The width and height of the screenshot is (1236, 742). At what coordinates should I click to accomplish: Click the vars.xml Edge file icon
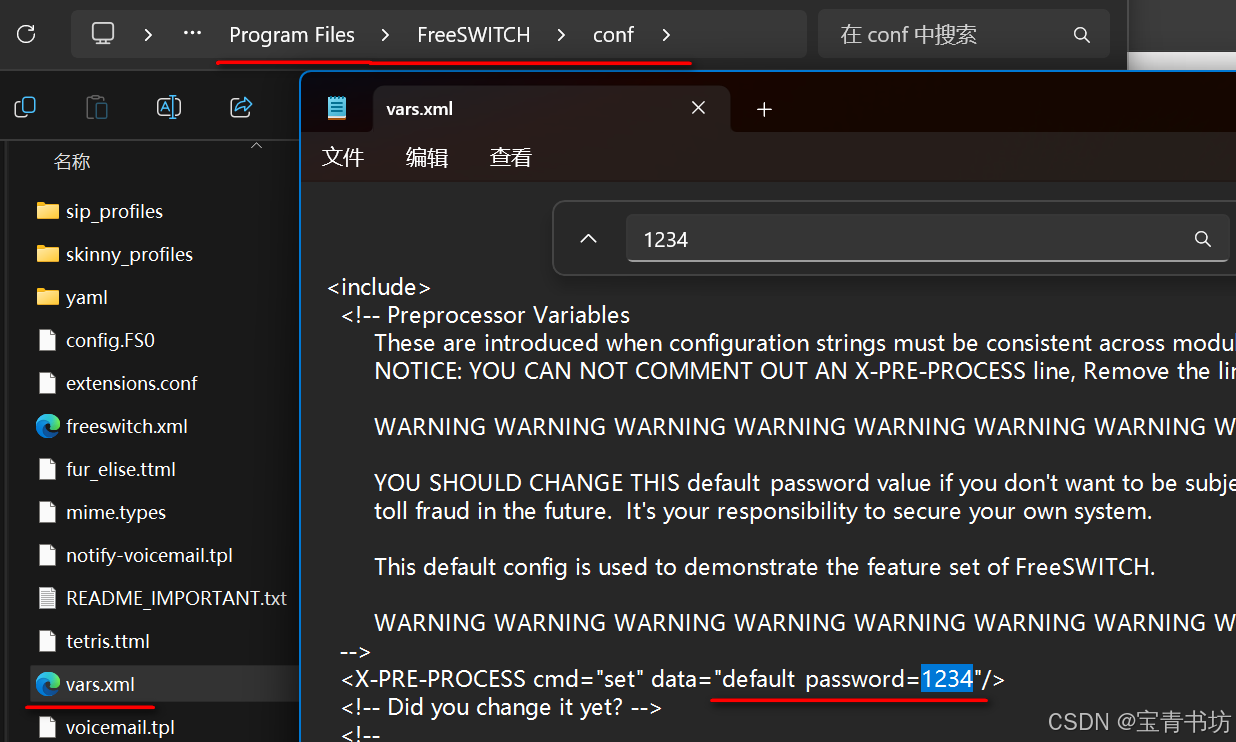pyautogui.click(x=47, y=684)
